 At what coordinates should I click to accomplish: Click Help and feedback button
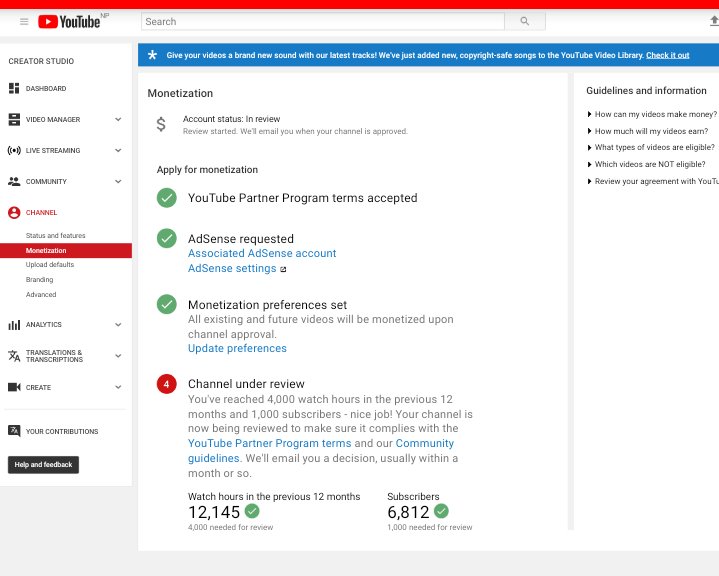point(44,465)
